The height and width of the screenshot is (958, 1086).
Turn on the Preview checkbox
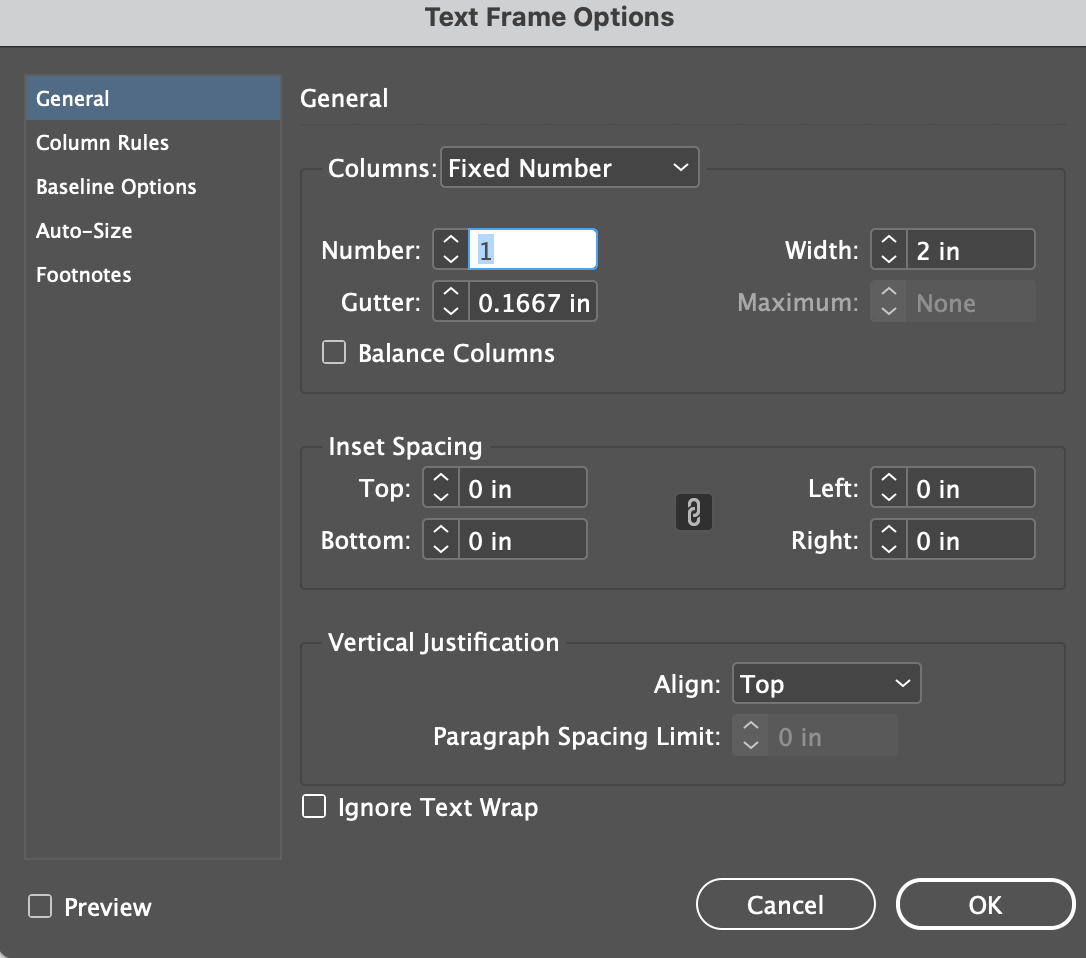tap(40, 906)
